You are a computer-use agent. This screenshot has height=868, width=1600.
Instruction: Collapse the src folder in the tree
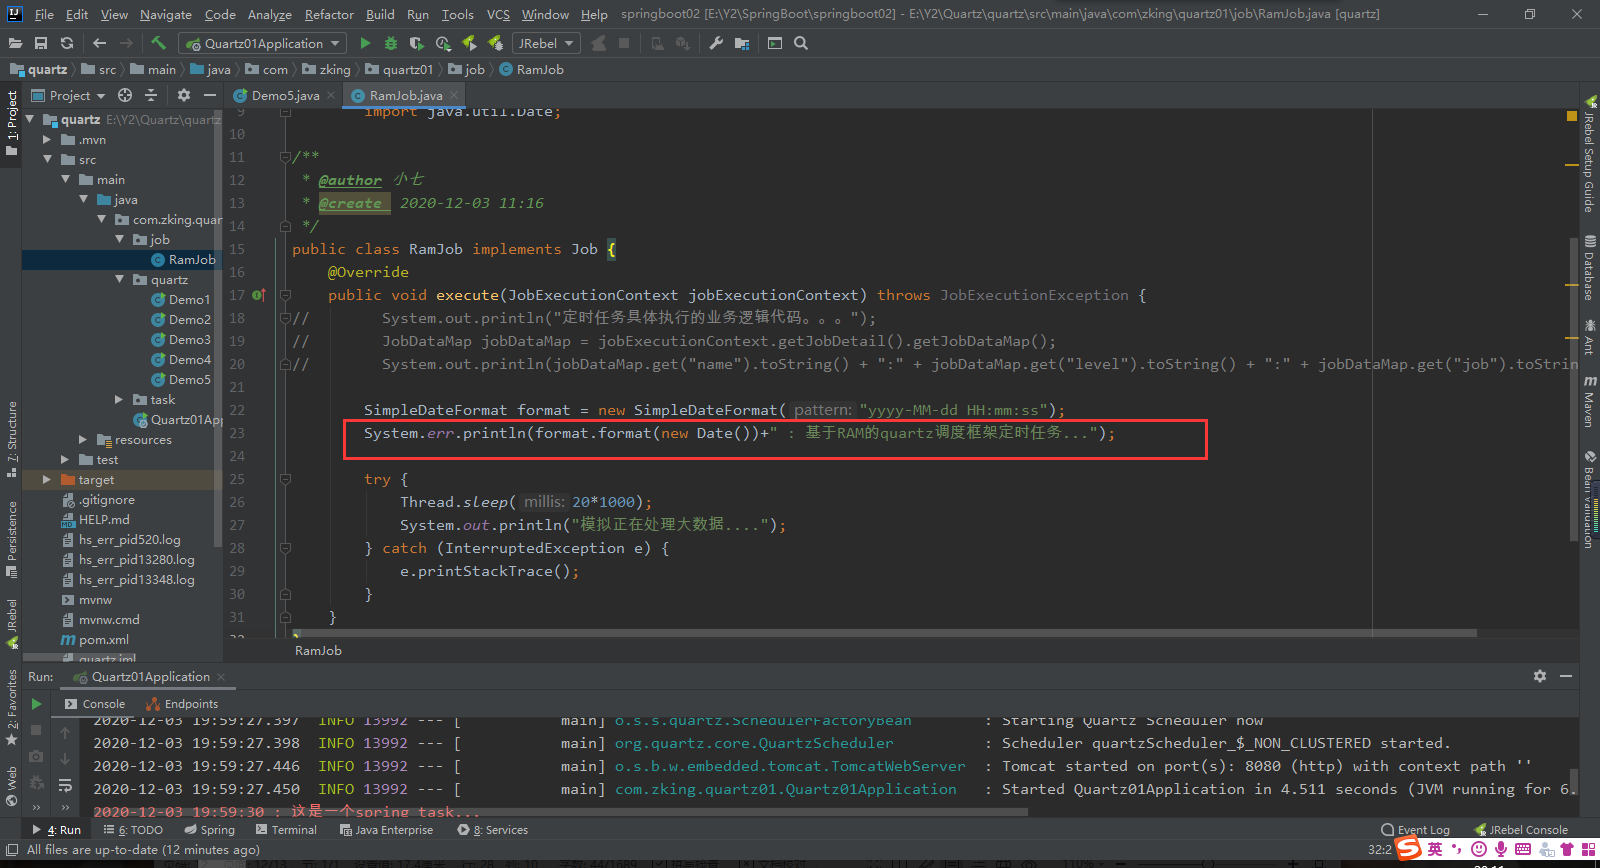coord(47,160)
